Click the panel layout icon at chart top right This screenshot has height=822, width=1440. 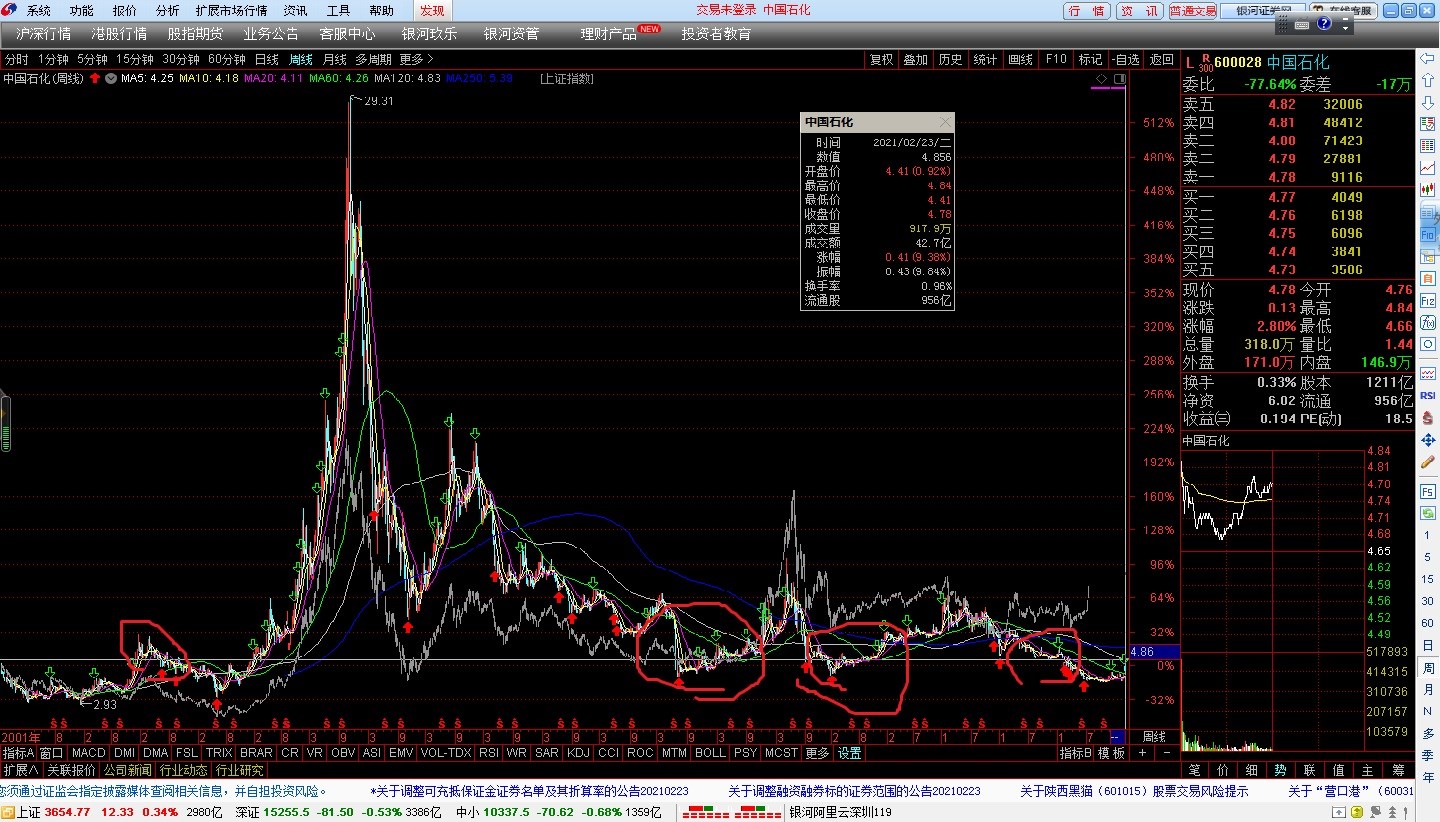[1120, 79]
